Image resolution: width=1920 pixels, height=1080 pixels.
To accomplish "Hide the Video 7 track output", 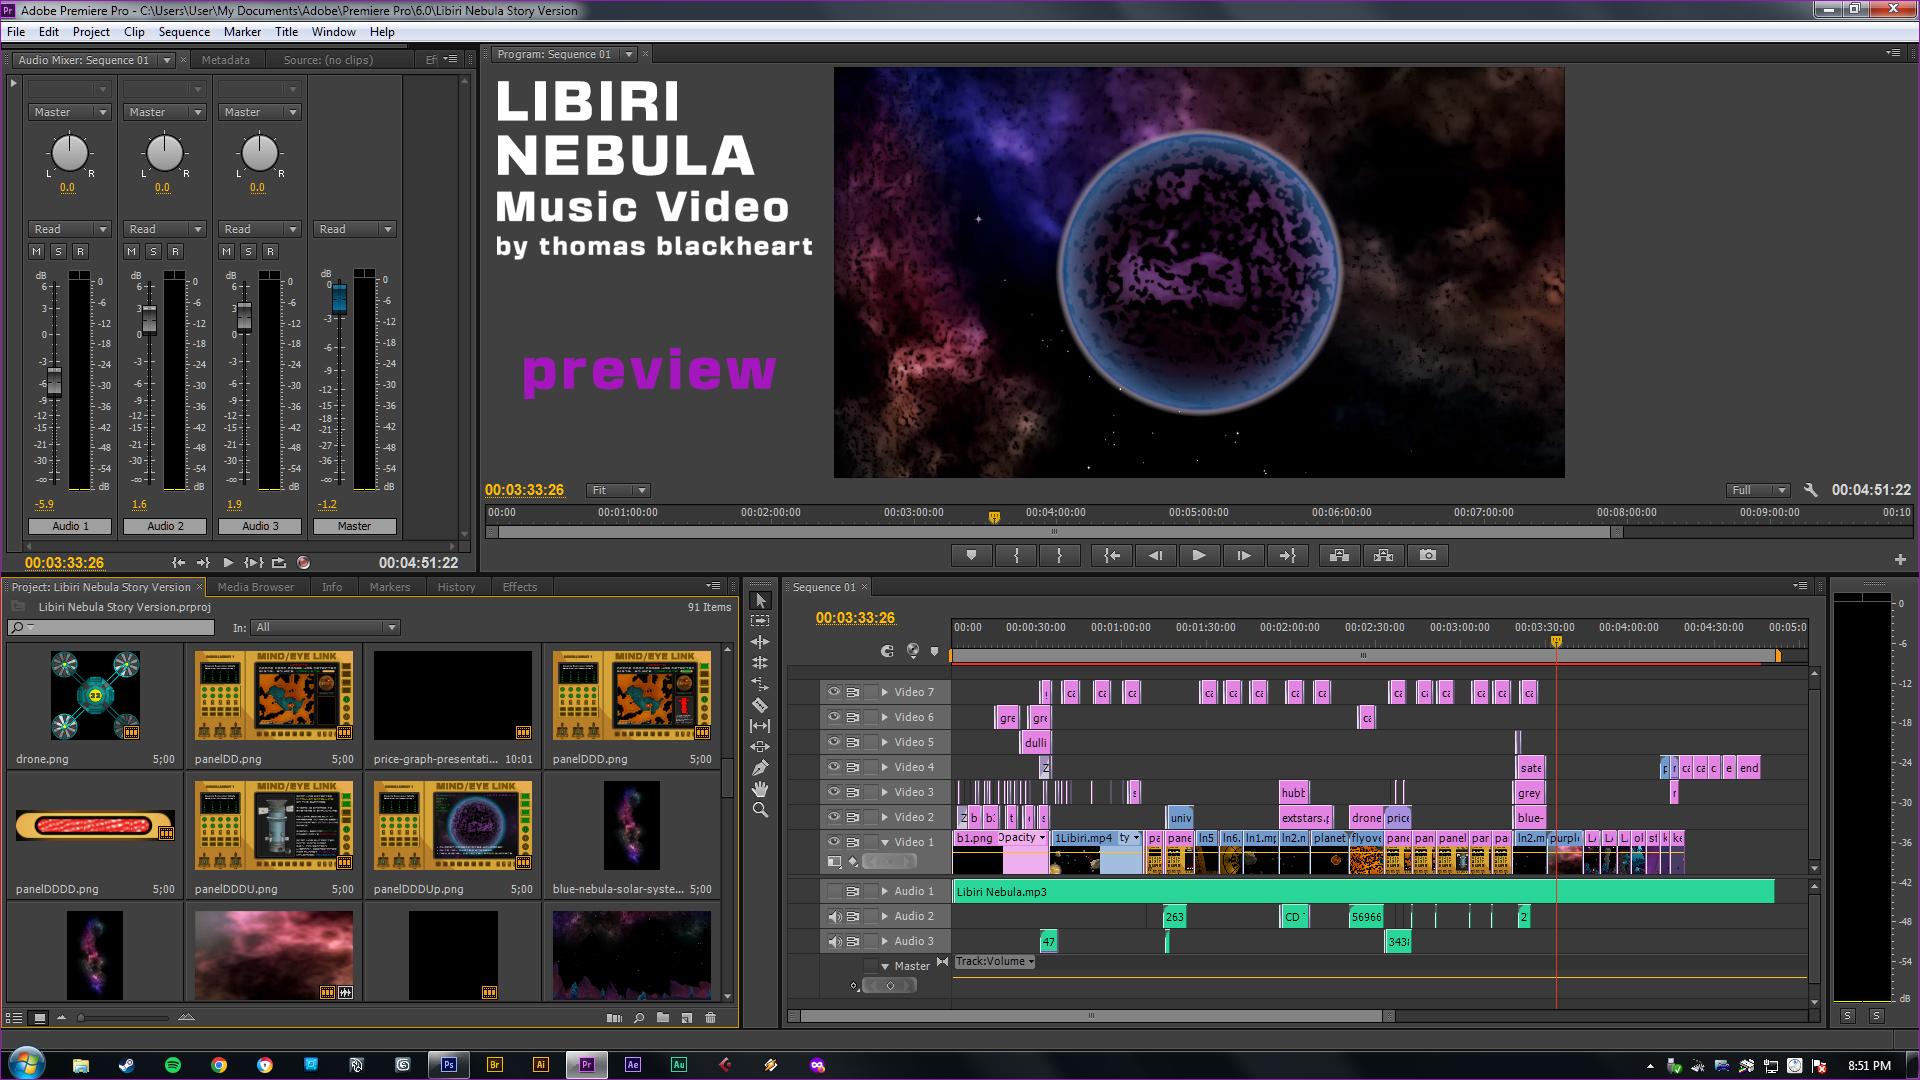I will coord(833,692).
